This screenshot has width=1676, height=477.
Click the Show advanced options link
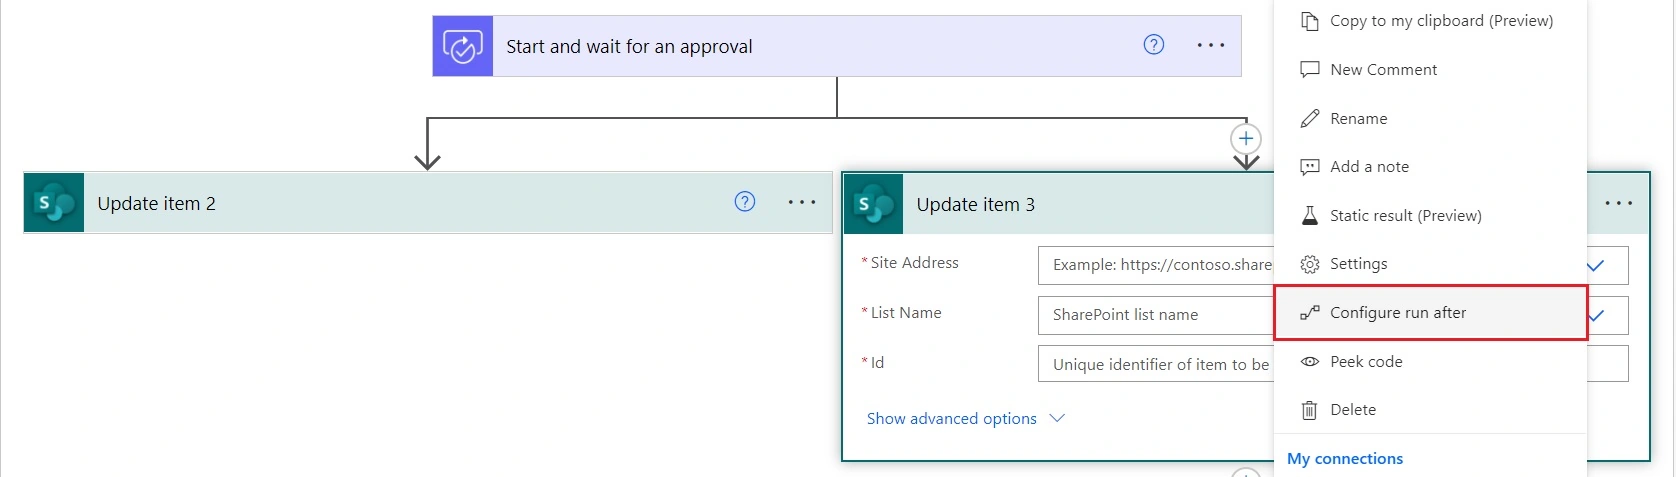[951, 418]
